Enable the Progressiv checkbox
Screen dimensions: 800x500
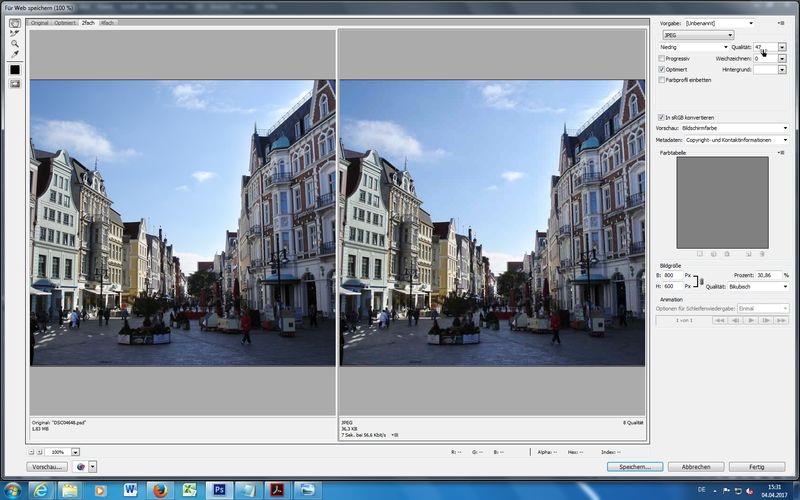tap(662, 58)
